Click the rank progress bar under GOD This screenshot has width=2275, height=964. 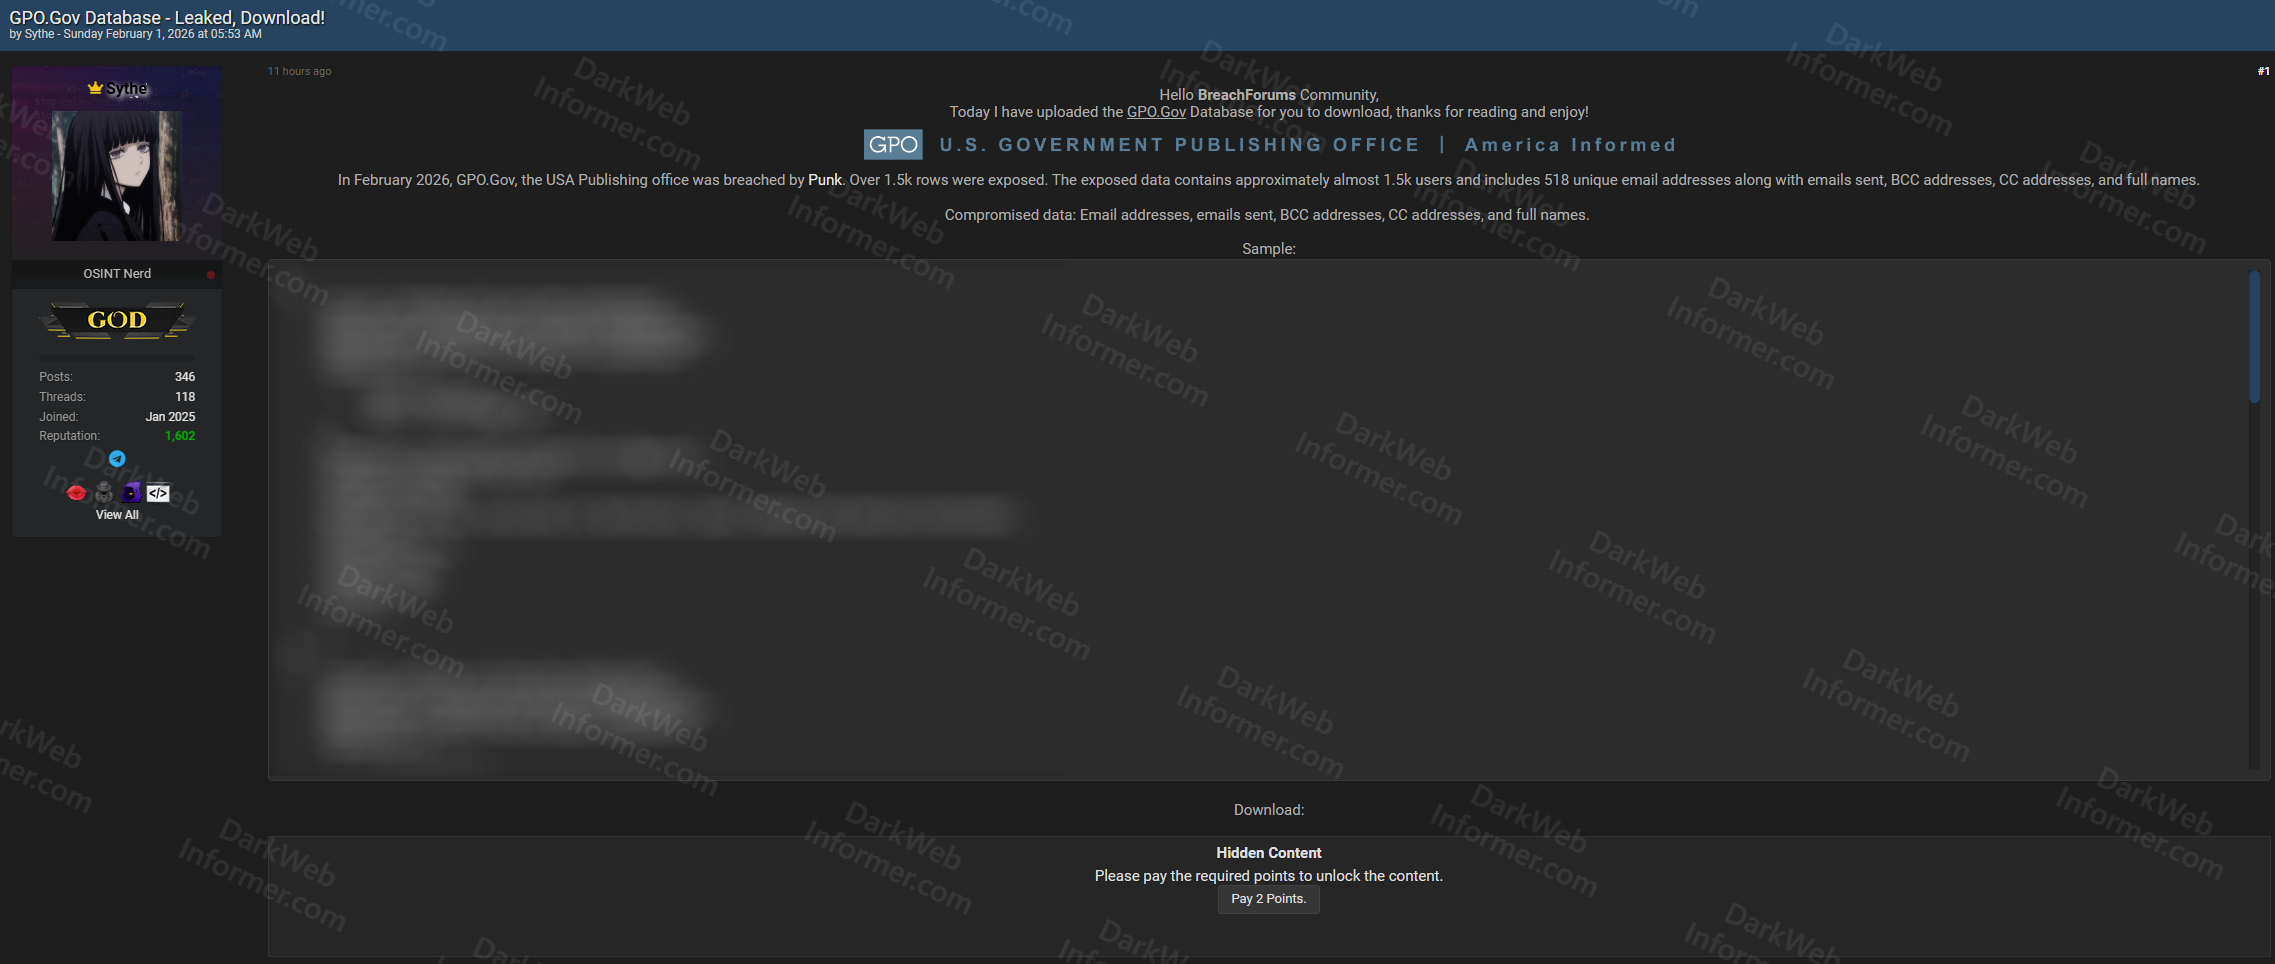pos(117,356)
